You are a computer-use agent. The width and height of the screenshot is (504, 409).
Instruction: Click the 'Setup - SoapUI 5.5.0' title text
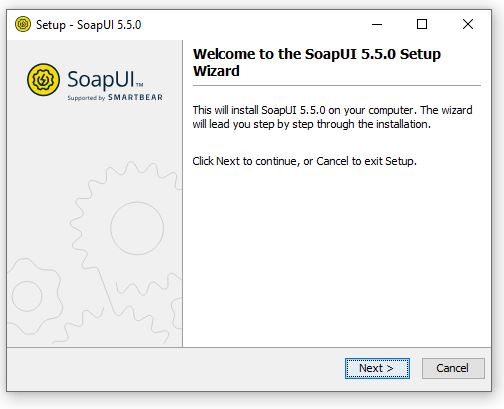(x=89, y=25)
